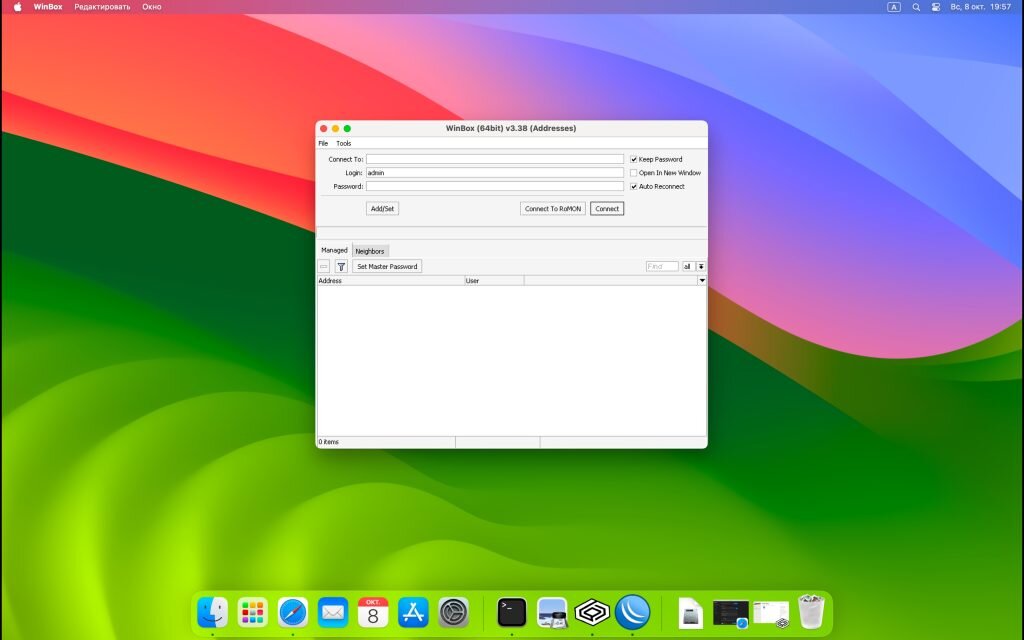Click the remove entry minus icon
Screen dimensions: 1024x640
coord(324,266)
